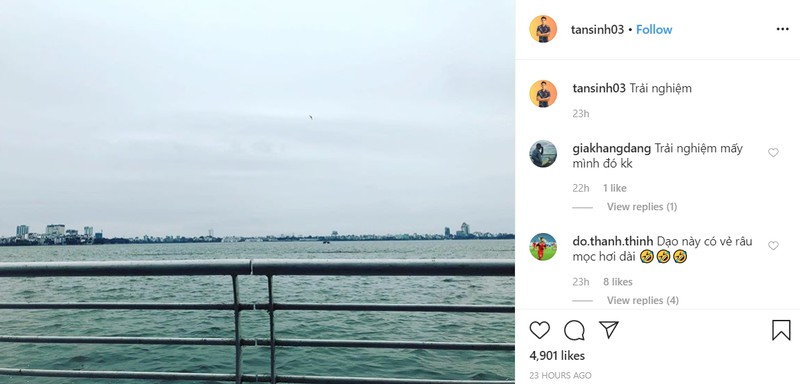
Task: View 8 likes on do.thanh.thinh's comment
Action: click(x=618, y=281)
